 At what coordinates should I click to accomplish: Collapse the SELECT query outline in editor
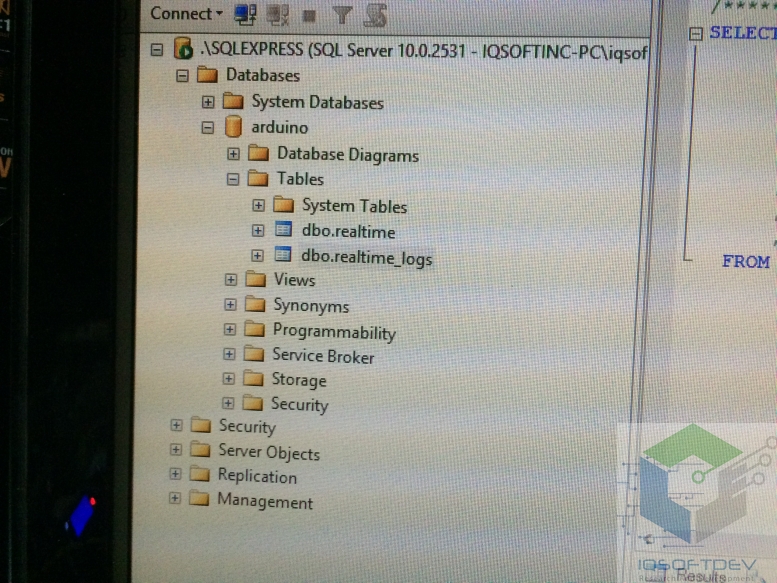(696, 34)
